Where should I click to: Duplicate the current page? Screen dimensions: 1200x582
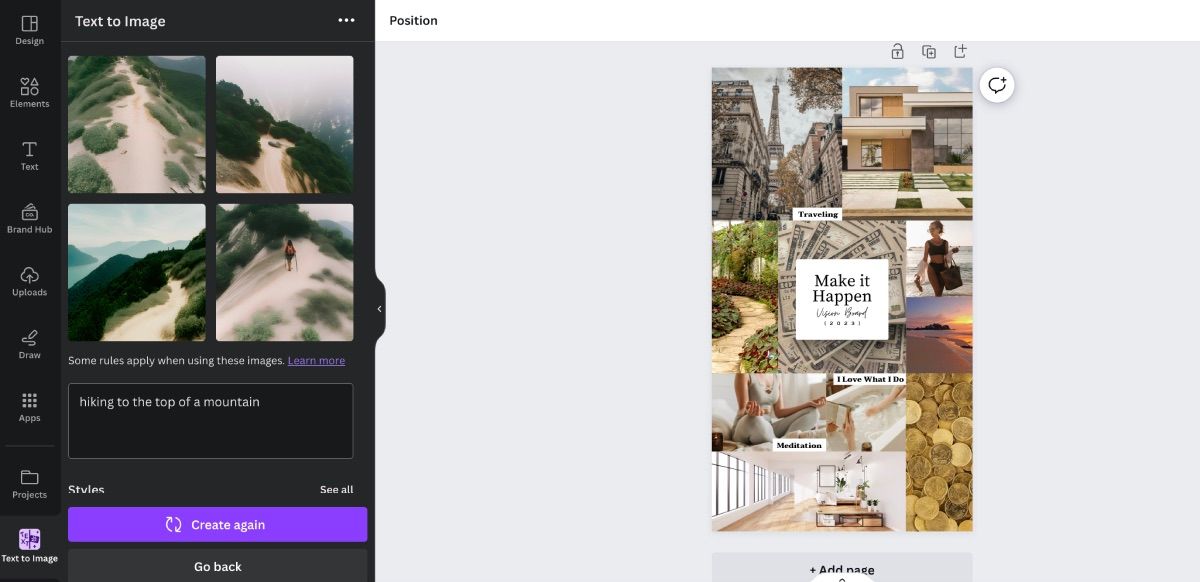929,50
